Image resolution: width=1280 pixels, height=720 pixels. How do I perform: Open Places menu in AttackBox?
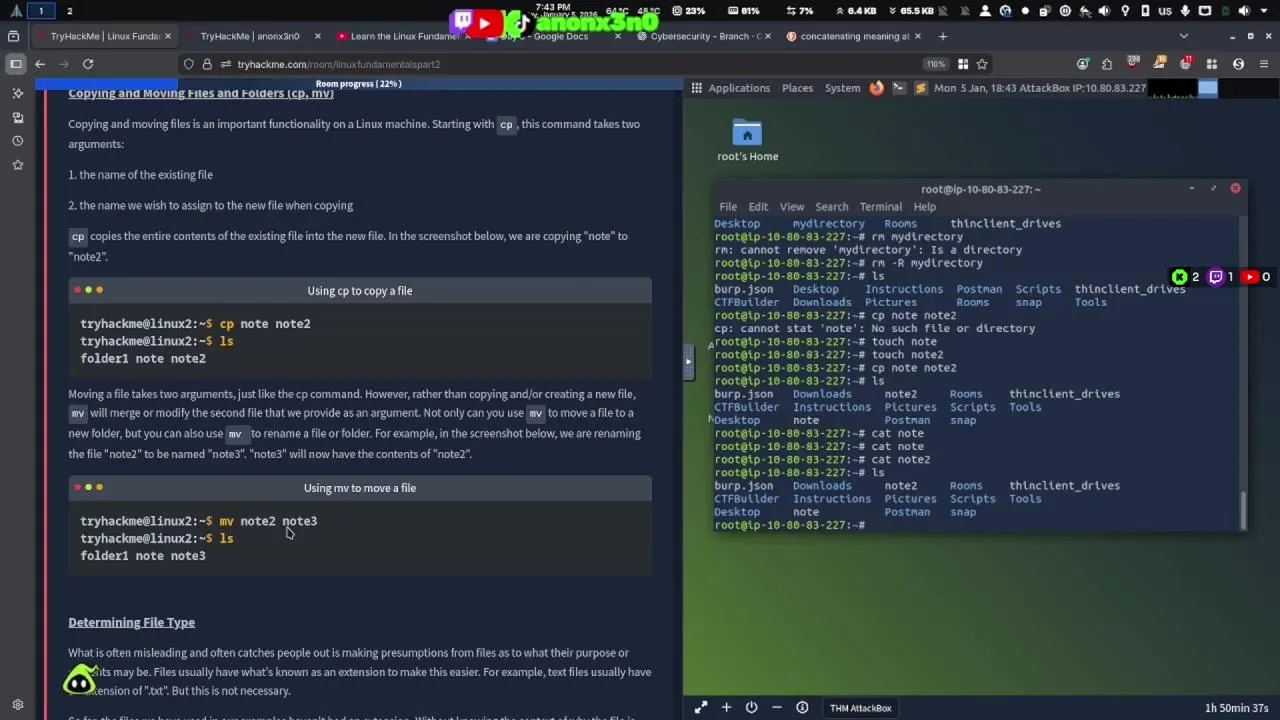[797, 88]
